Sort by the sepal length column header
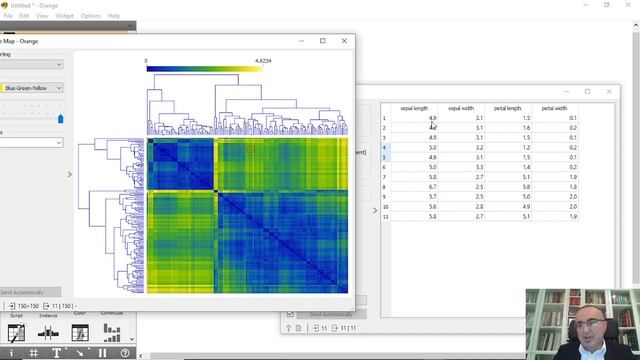The image size is (640, 360). click(x=414, y=109)
